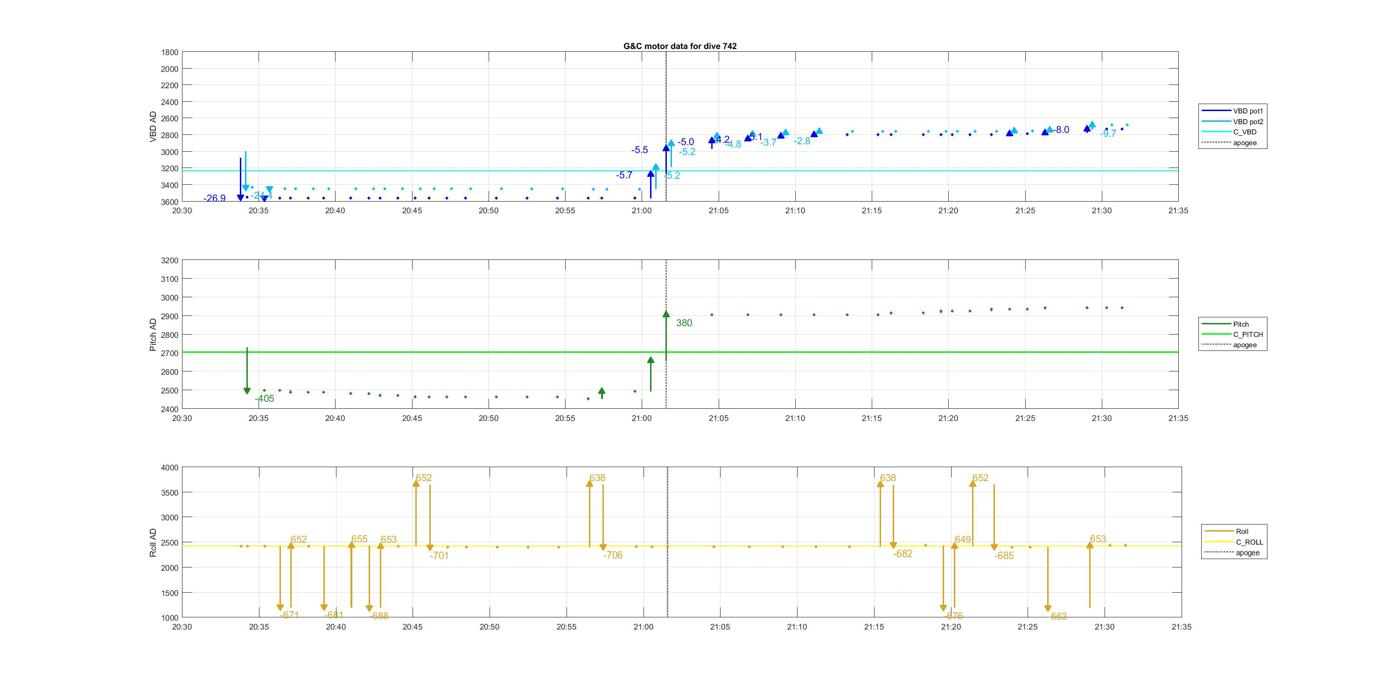Click the "Pitch AD" y-axis label
Image resolution: width=1400 pixels, height=693 pixels.
(153, 334)
